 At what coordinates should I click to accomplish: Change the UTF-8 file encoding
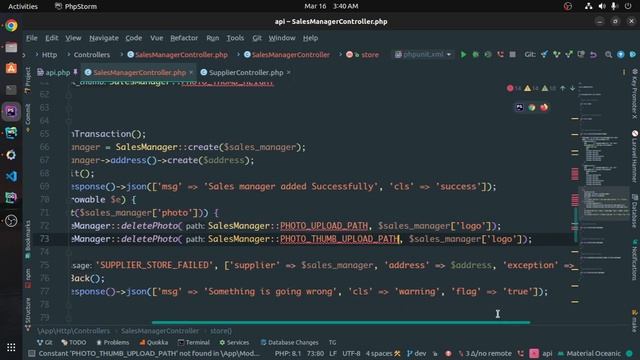coord(351,353)
